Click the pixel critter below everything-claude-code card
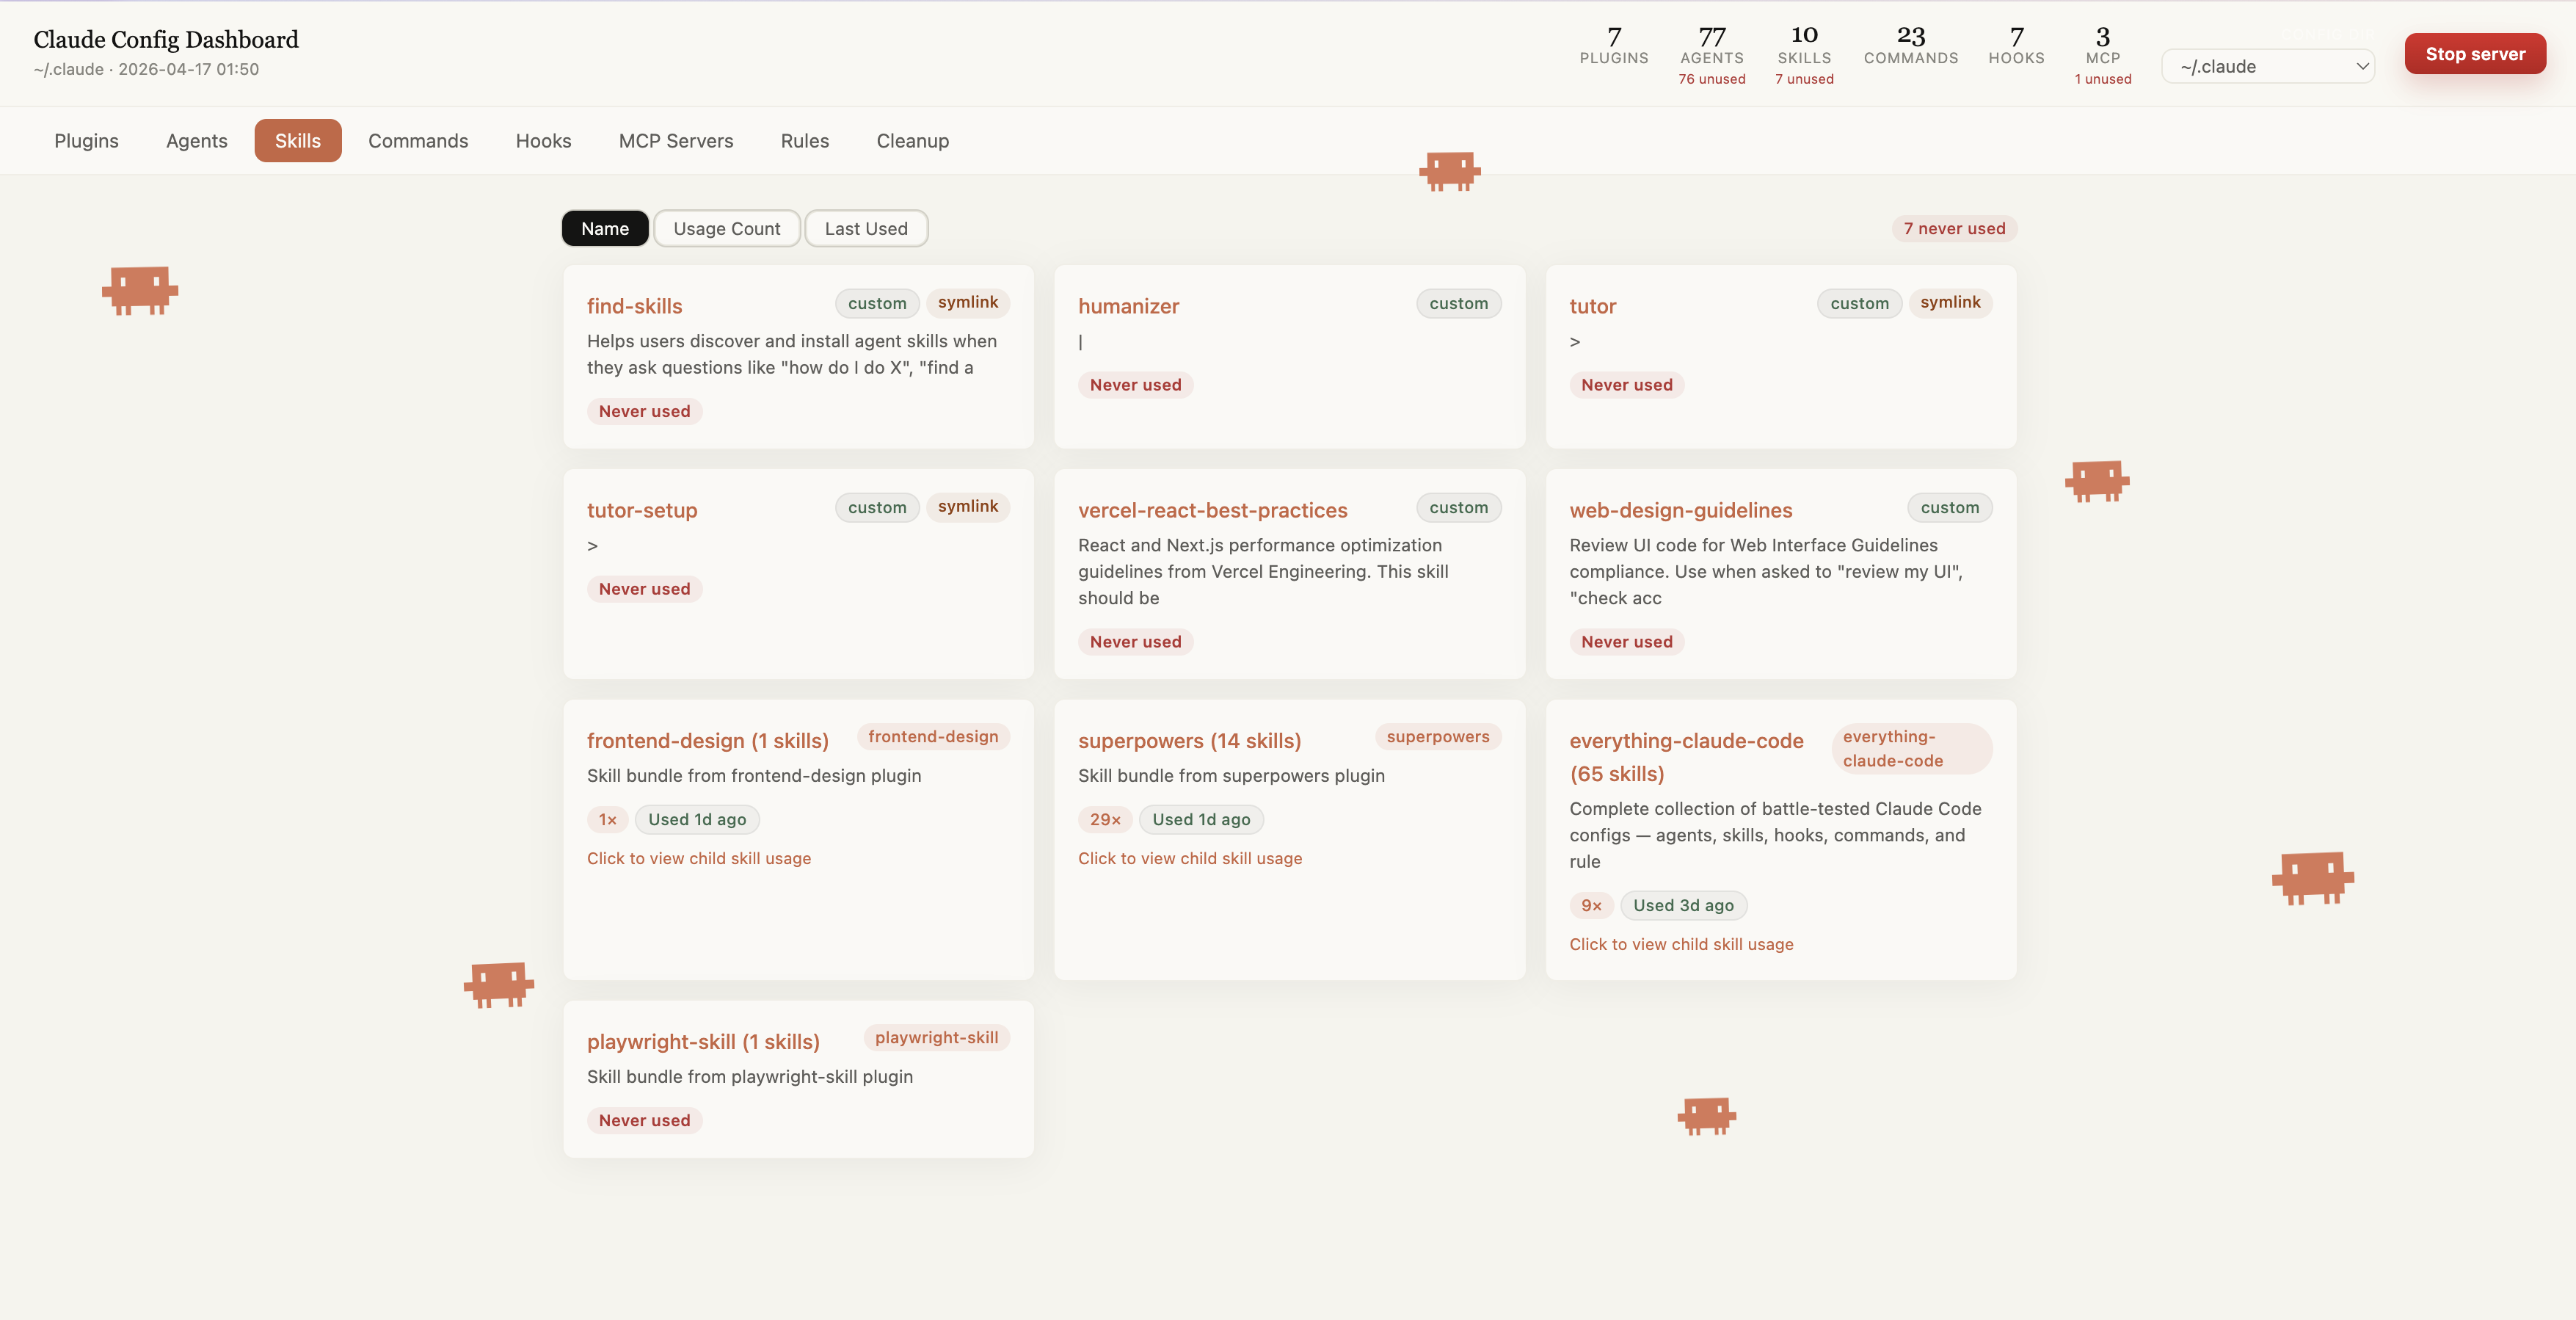Image resolution: width=2576 pixels, height=1320 pixels. point(1706,1116)
